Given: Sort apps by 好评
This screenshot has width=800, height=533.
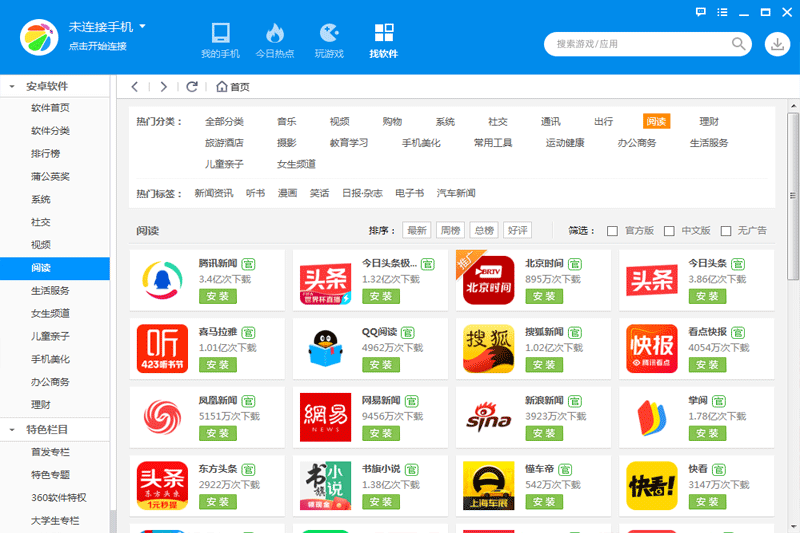Looking at the screenshot, I should coord(517,231).
